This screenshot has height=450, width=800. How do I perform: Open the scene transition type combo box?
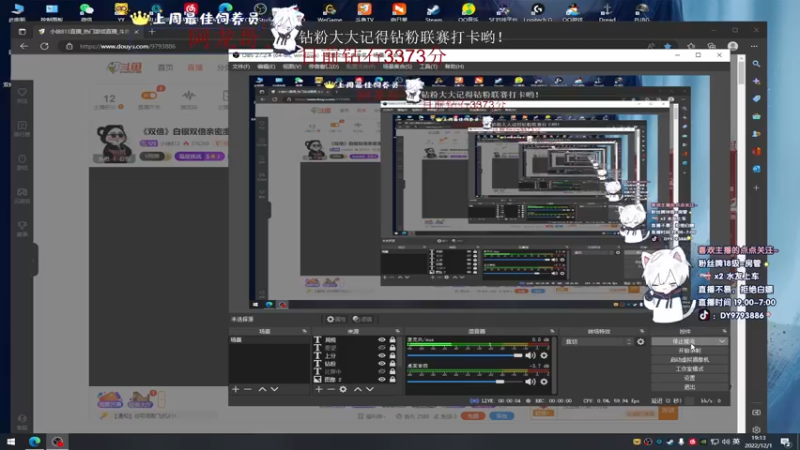tap(598, 342)
